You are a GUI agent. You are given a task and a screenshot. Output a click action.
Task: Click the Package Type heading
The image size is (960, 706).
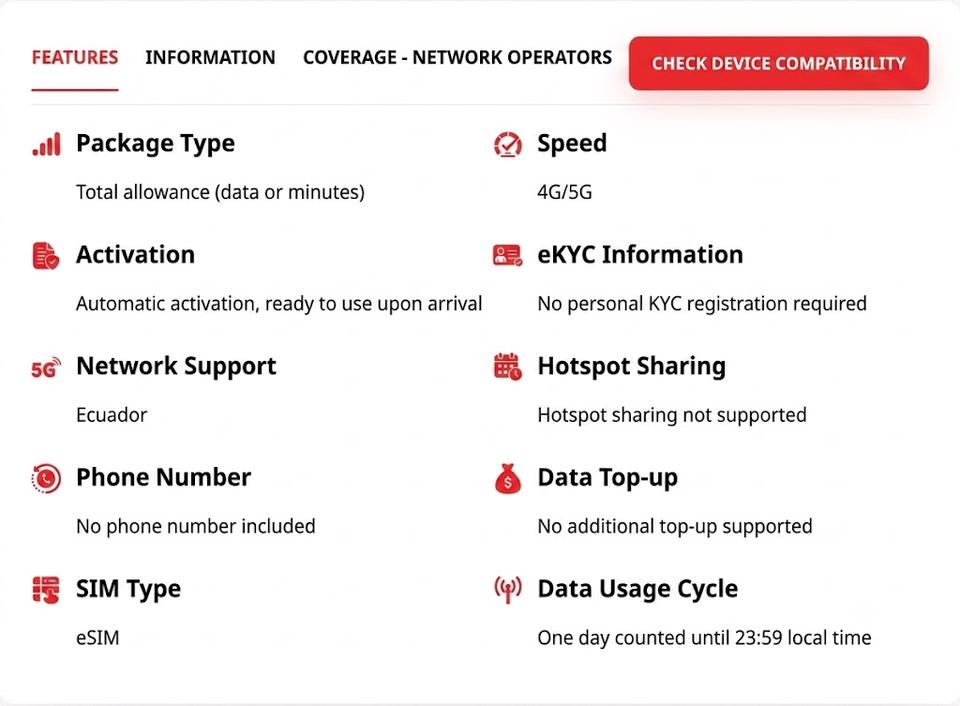pyautogui.click(x=156, y=143)
